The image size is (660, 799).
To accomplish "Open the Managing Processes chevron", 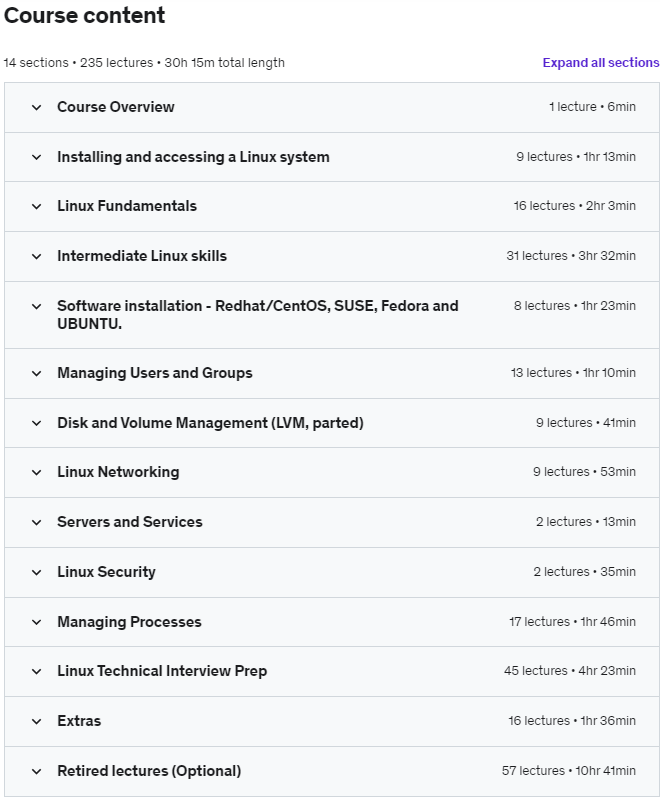I will pos(37,622).
